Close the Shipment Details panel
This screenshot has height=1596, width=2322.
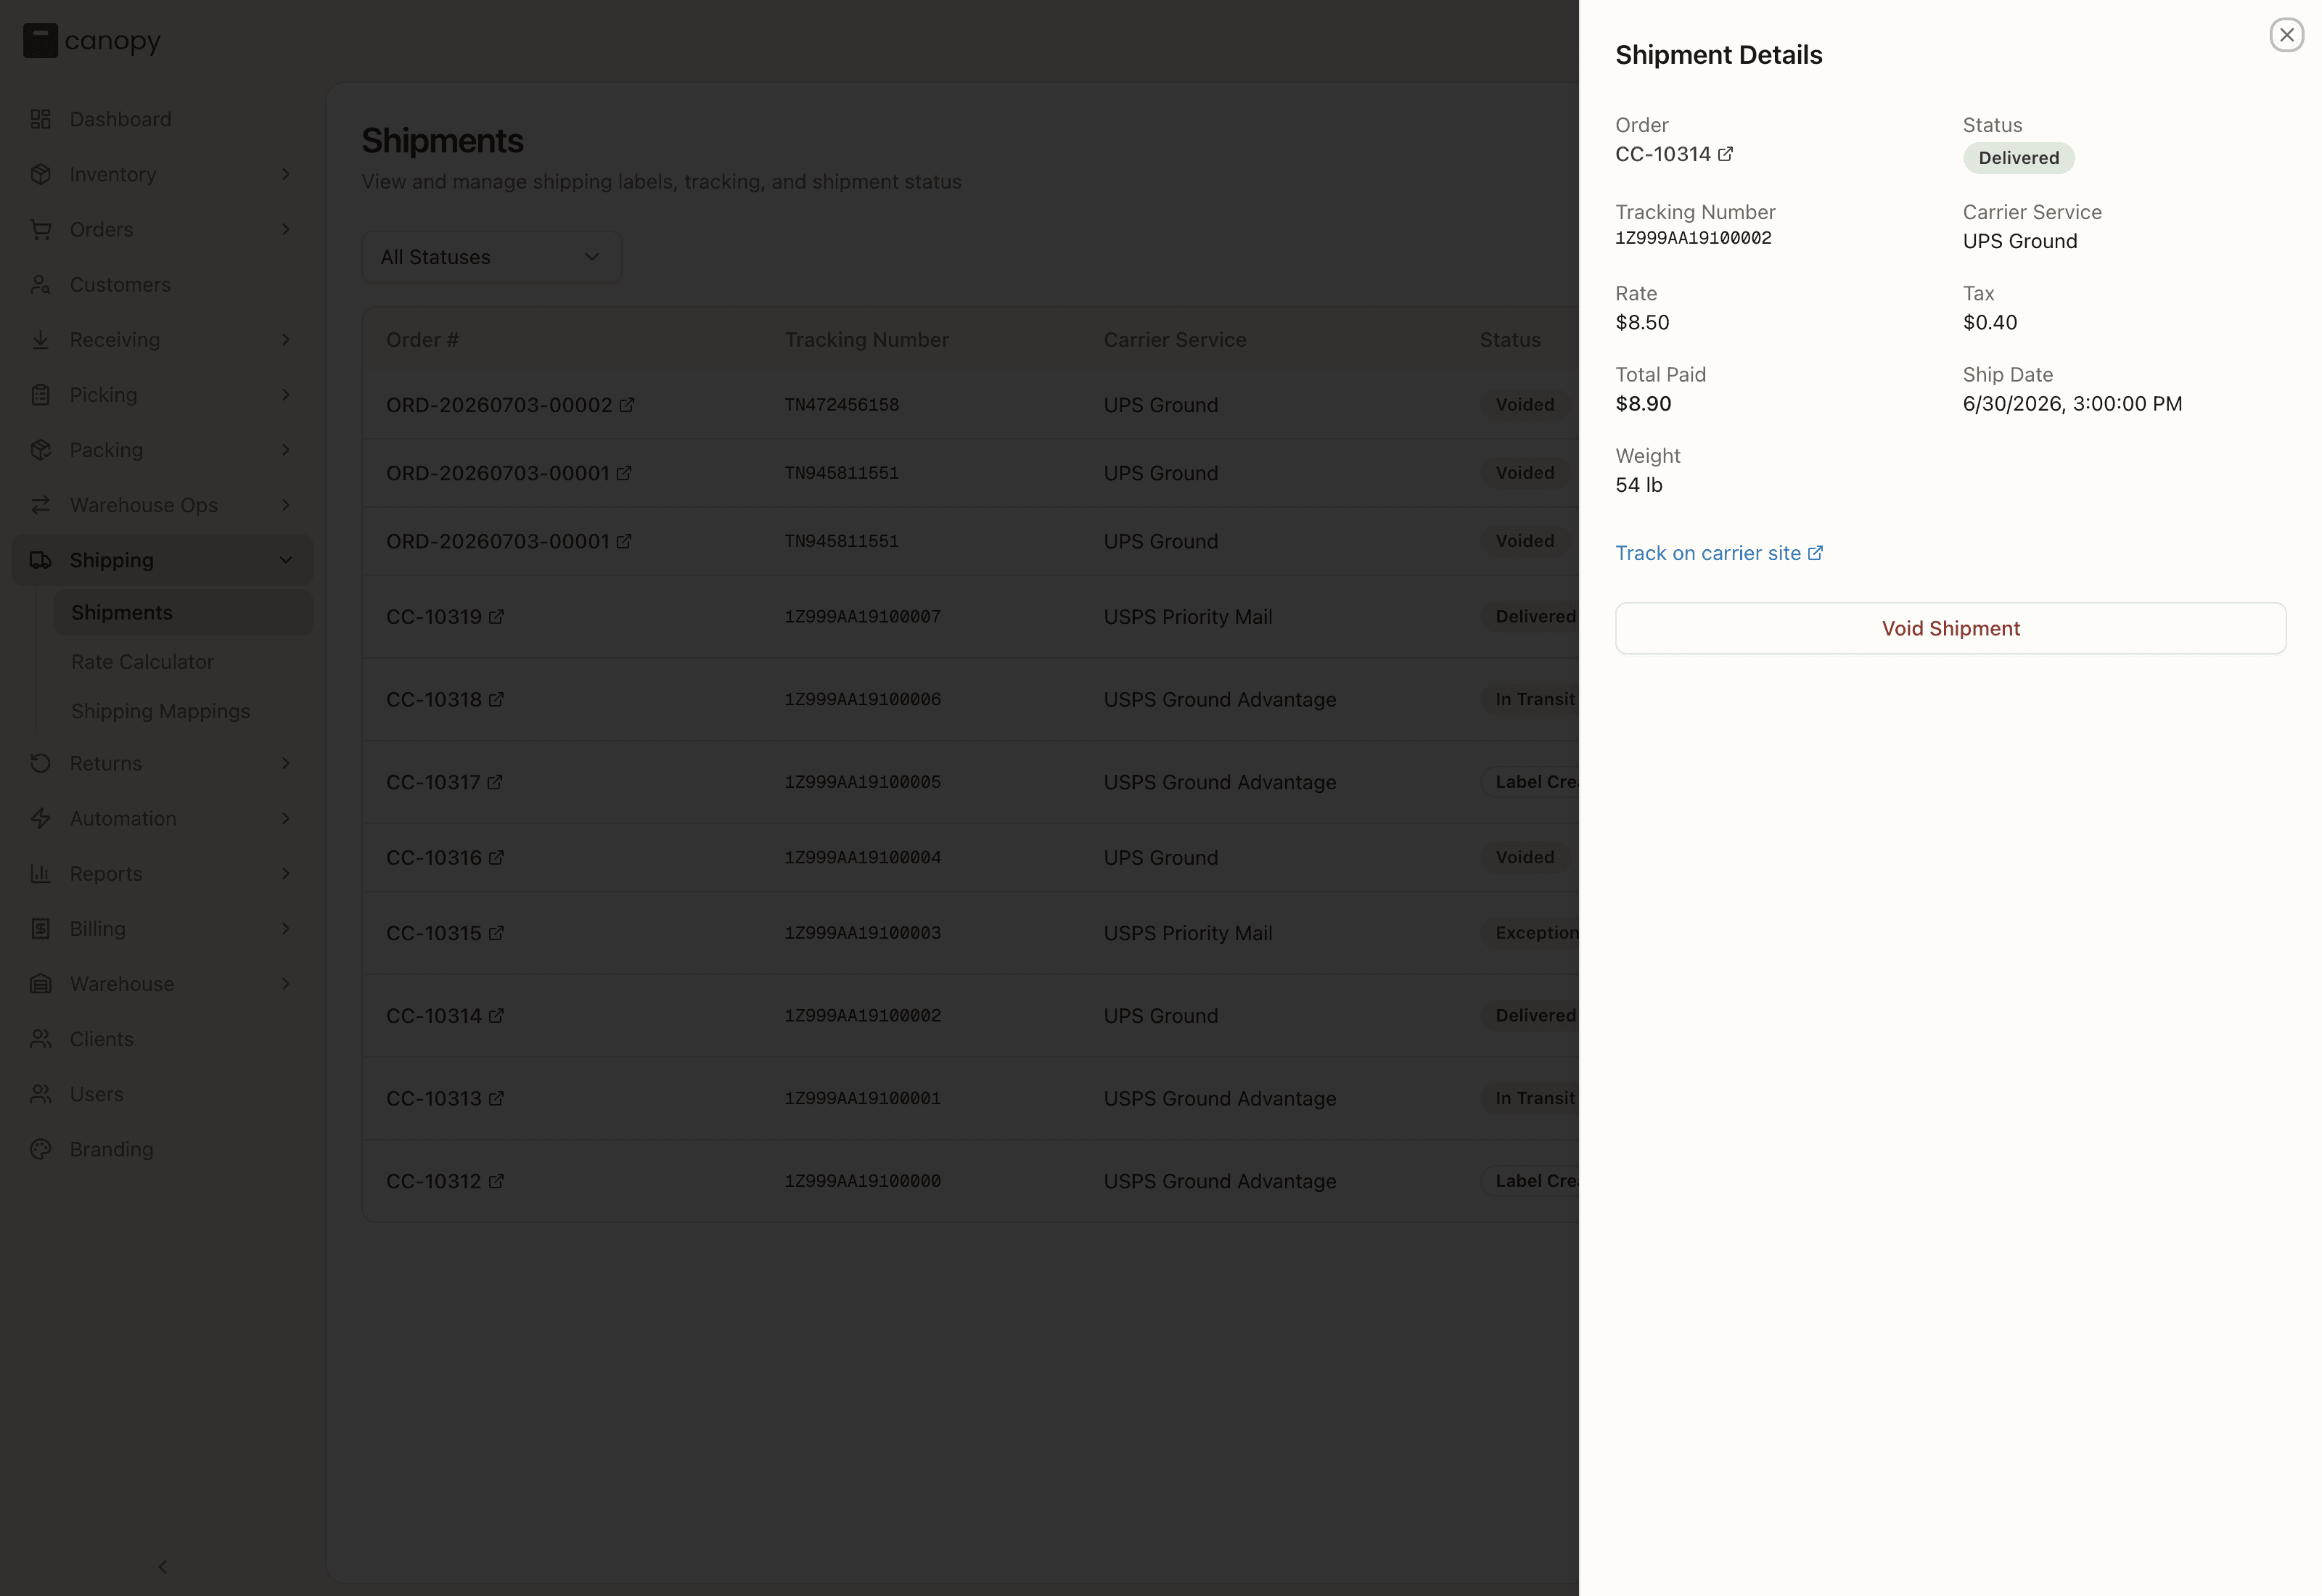click(2286, 35)
